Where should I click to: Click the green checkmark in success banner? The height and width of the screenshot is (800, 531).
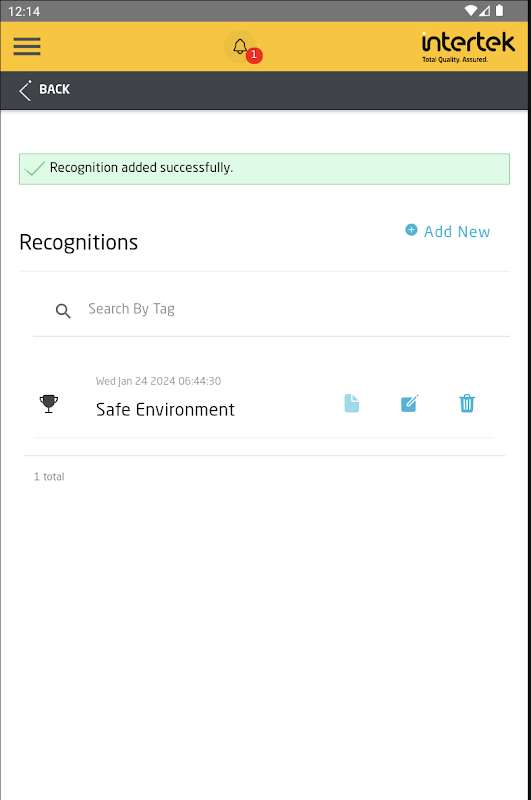point(35,168)
